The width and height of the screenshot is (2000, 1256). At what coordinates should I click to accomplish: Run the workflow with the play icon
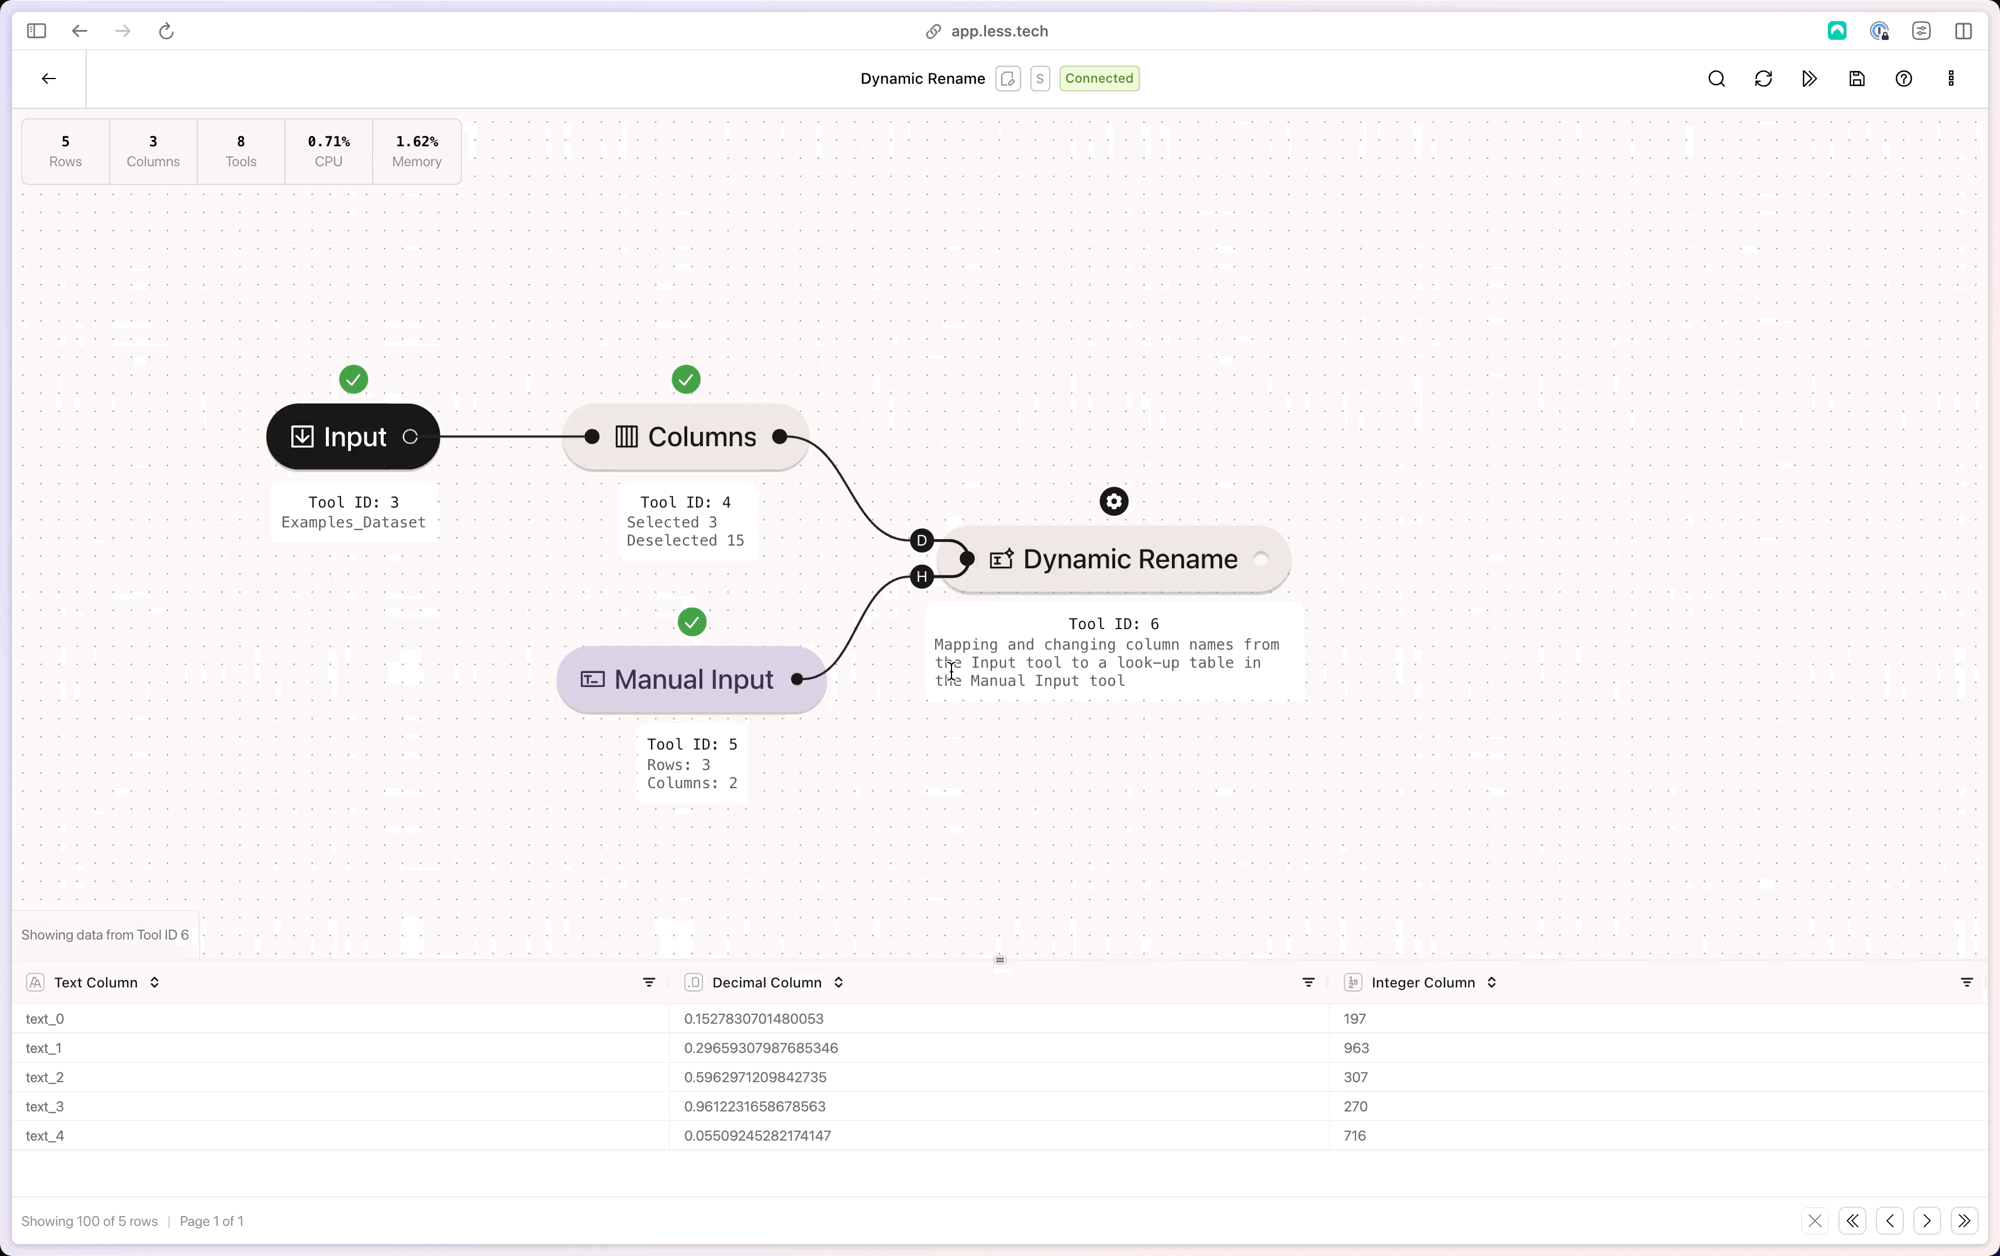(1810, 79)
